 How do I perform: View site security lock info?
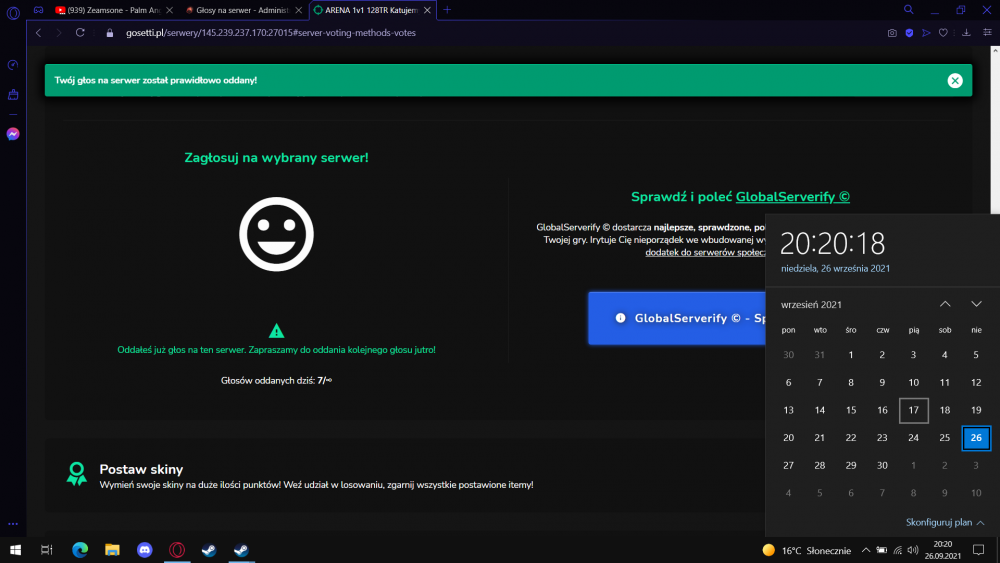pyautogui.click(x=110, y=33)
